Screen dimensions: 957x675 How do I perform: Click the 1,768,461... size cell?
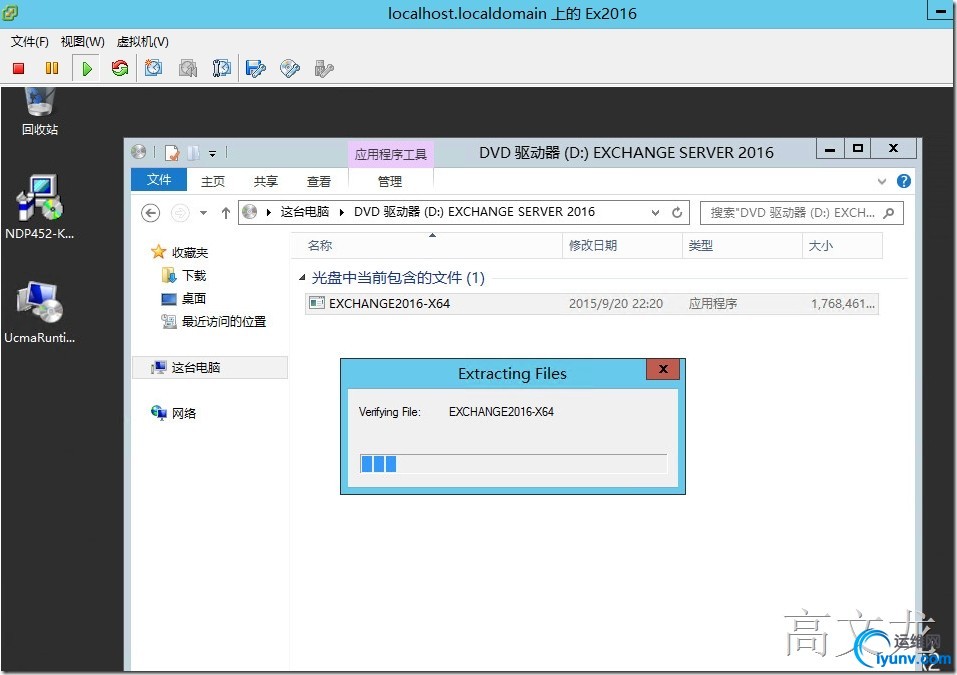point(843,303)
